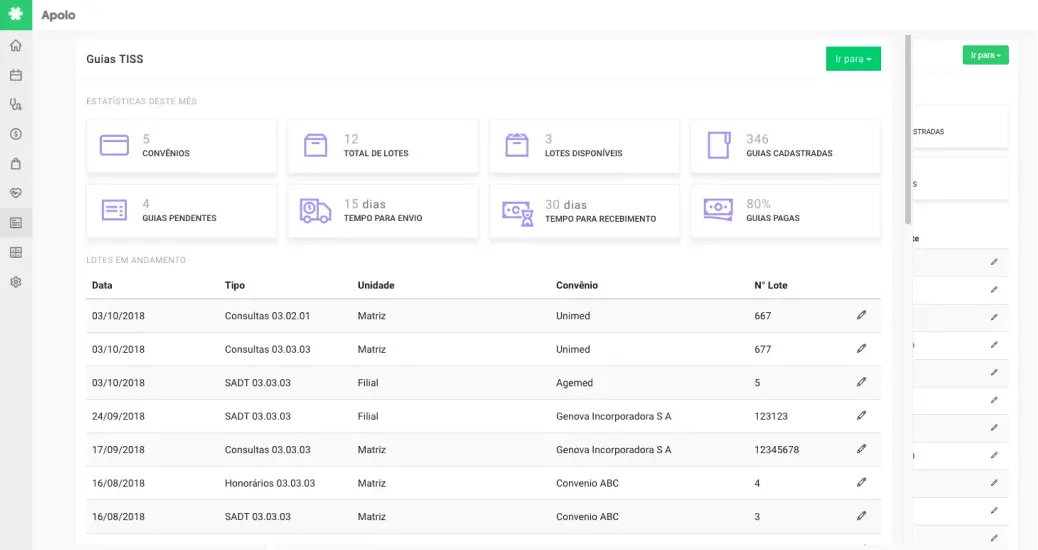This screenshot has height=550, width=1038.
Task: Click the Apolo title in header
Action: click(x=58, y=15)
